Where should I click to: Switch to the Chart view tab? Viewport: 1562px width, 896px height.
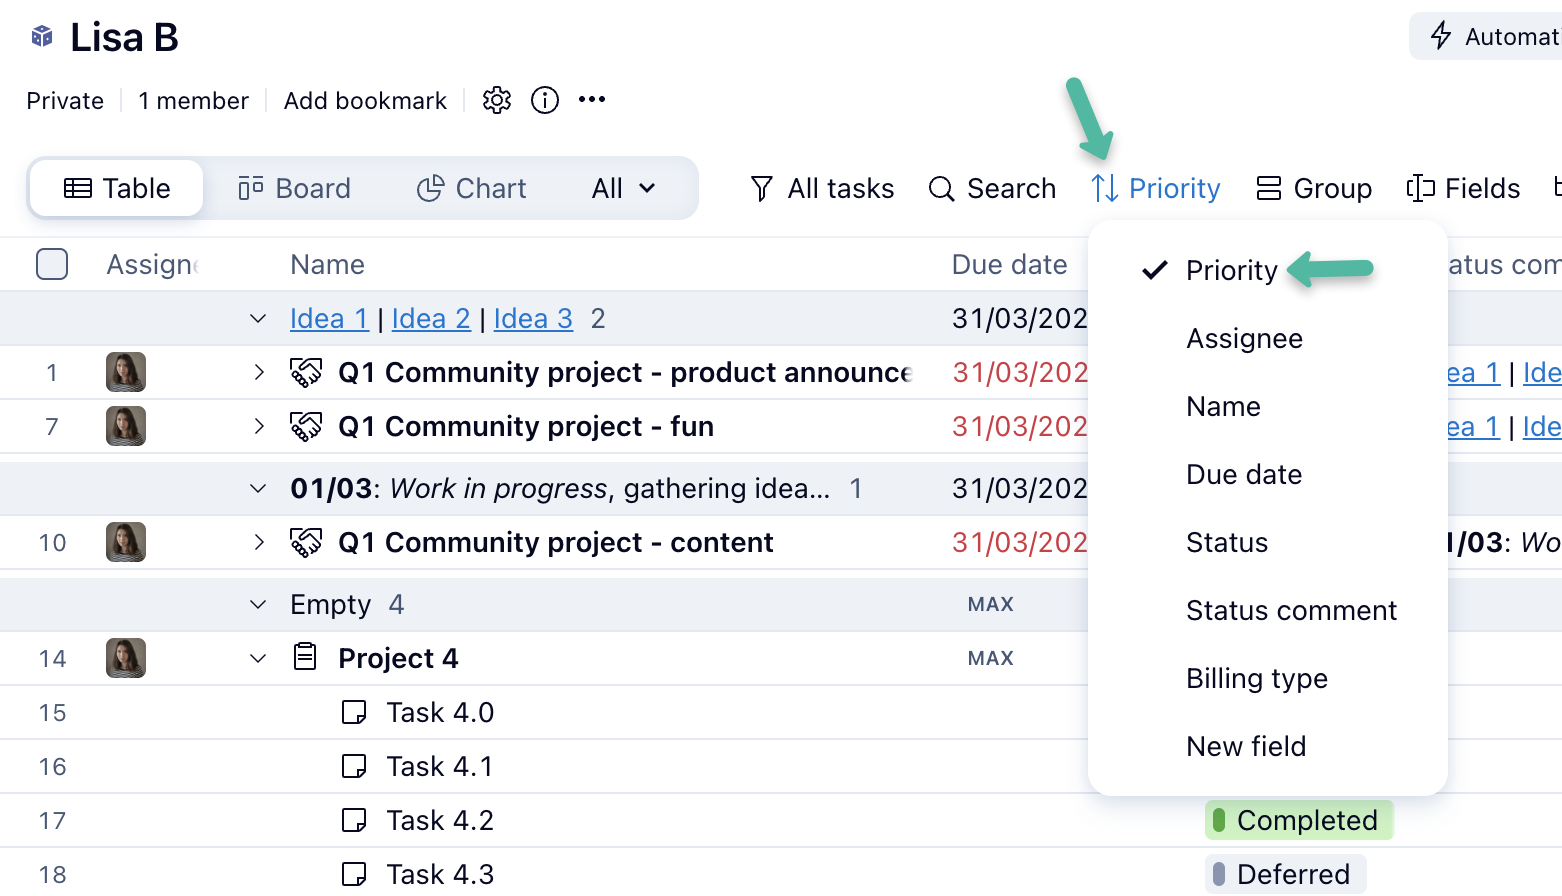click(471, 189)
